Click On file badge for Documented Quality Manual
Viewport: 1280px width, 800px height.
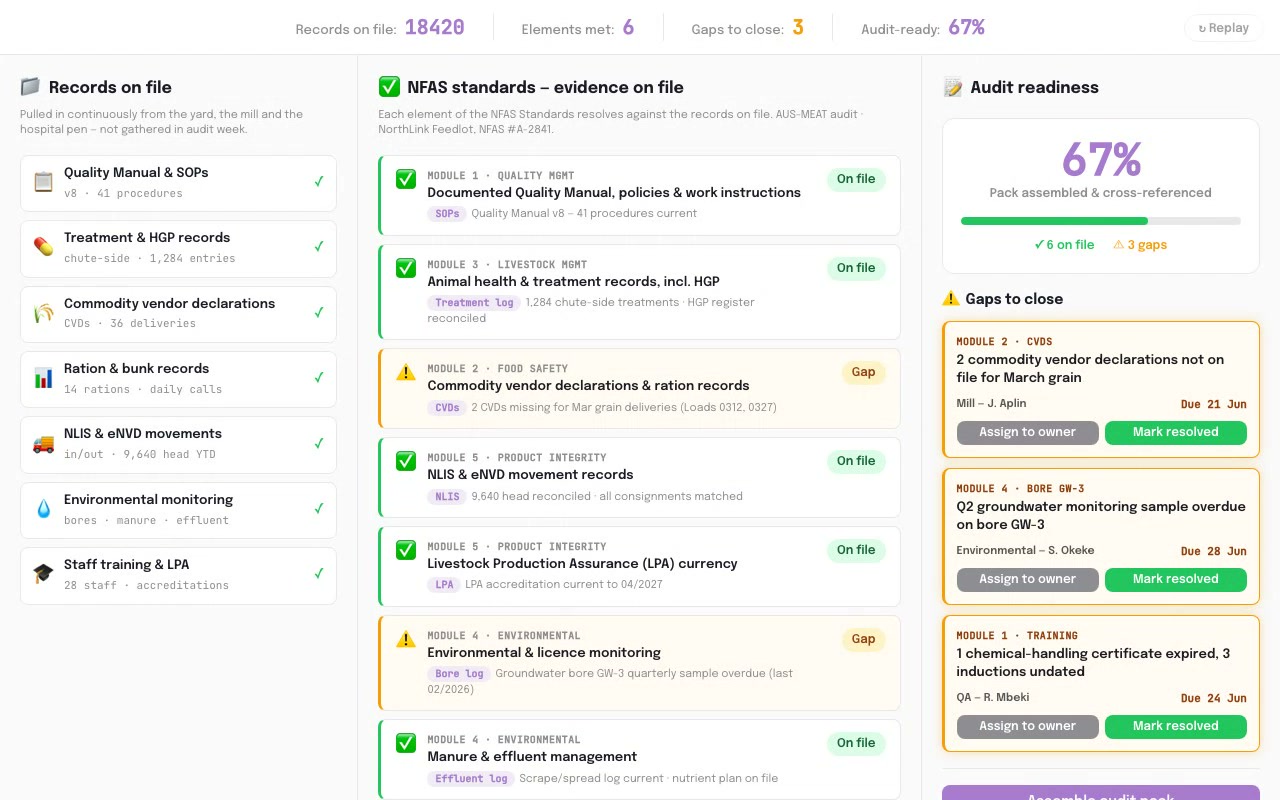click(856, 179)
